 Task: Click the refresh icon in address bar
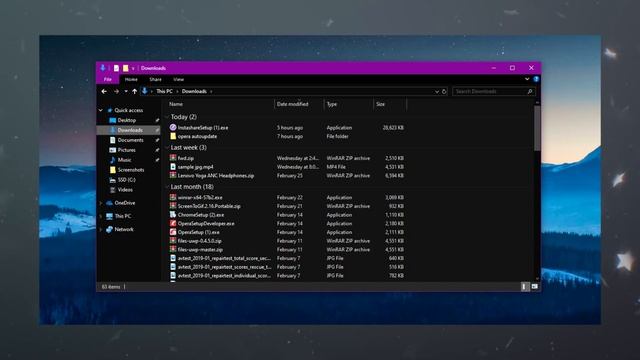click(444, 91)
